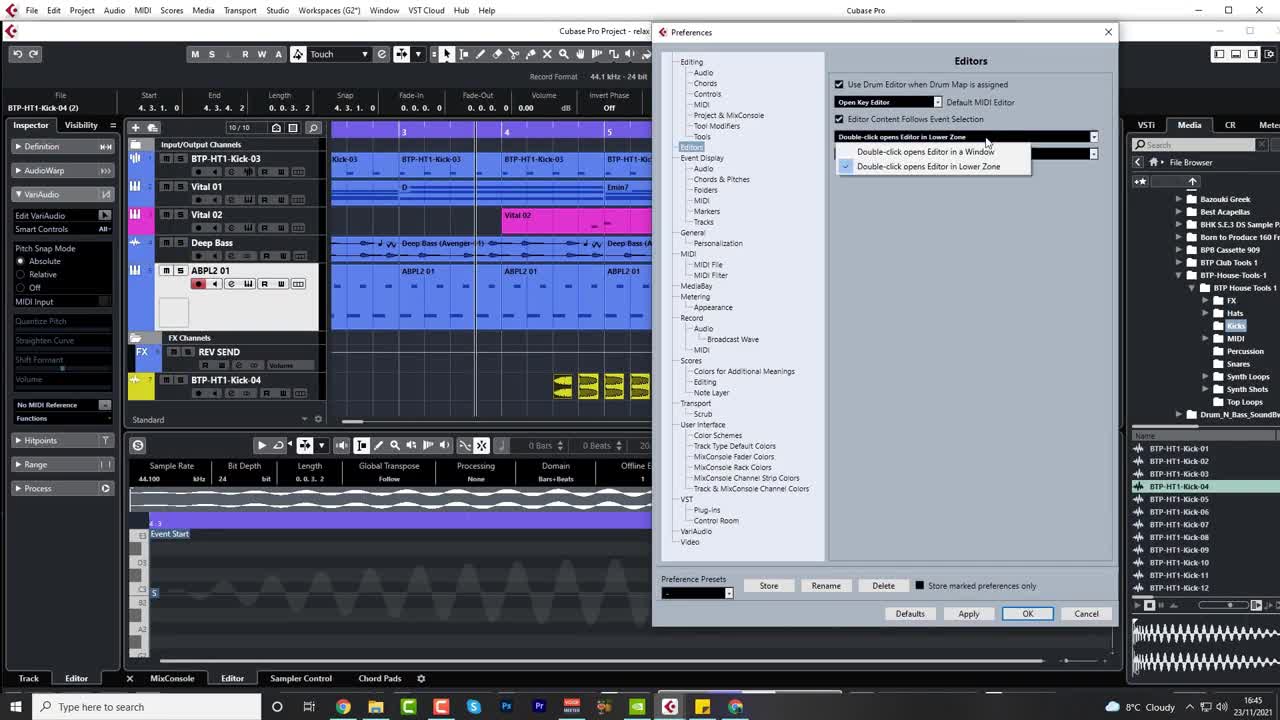Click Favorites star icon in Media browser
The height and width of the screenshot is (720, 1280).
pyautogui.click(x=1140, y=181)
